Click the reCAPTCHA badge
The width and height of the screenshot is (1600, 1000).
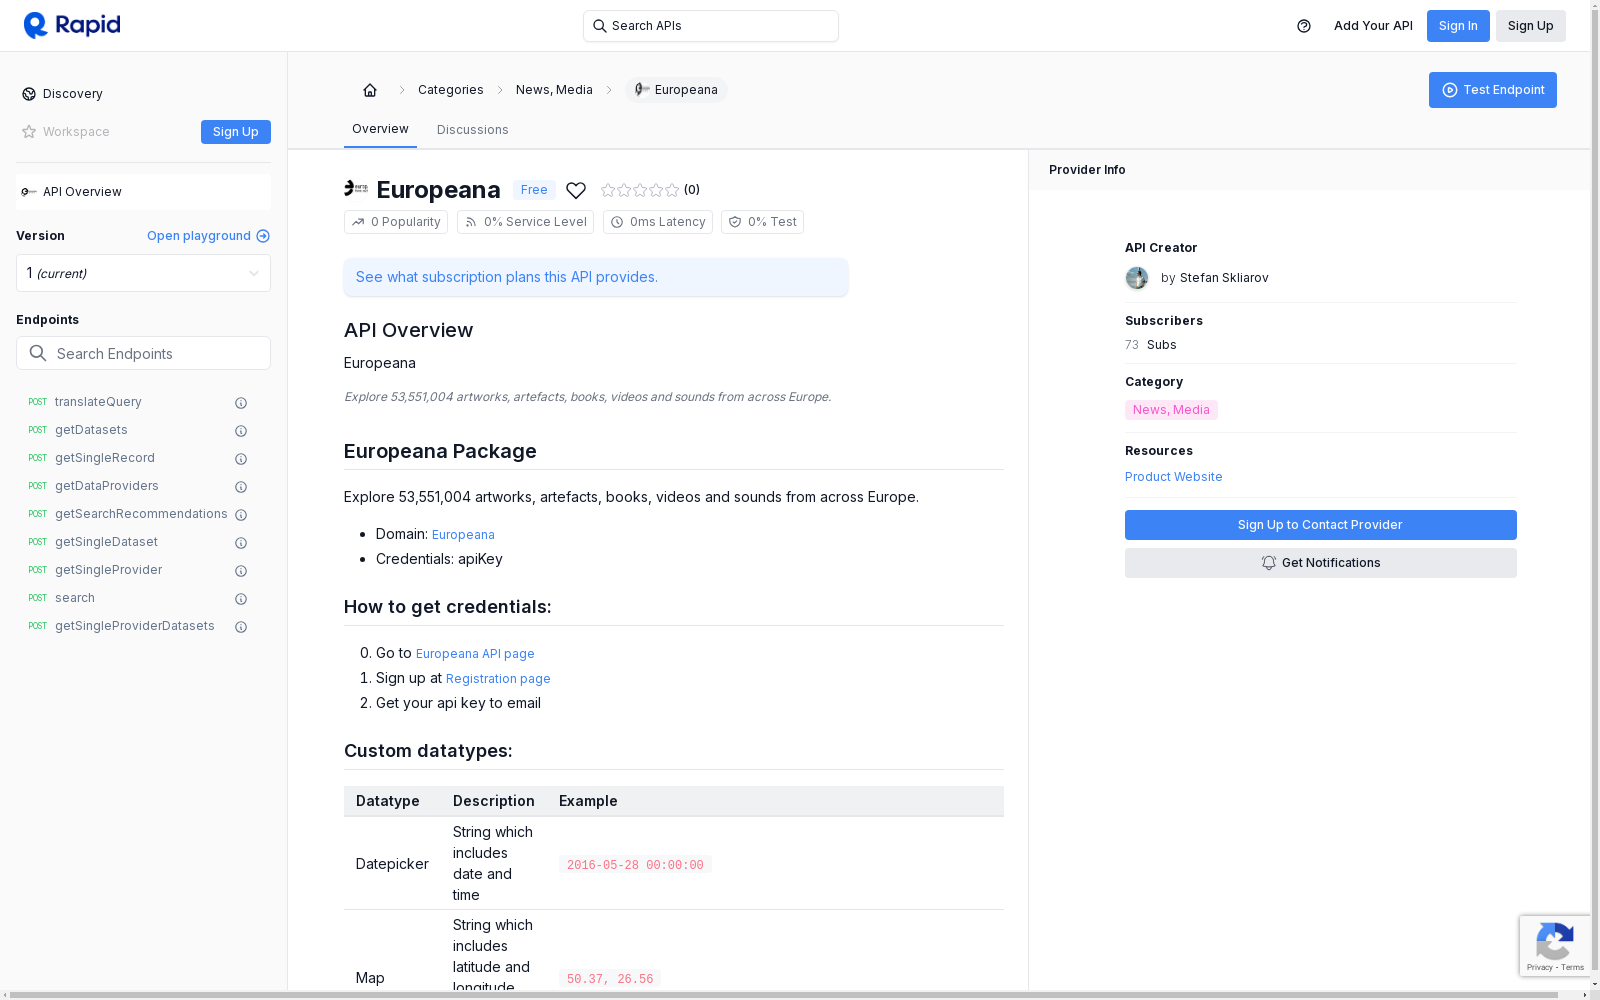pos(1555,945)
